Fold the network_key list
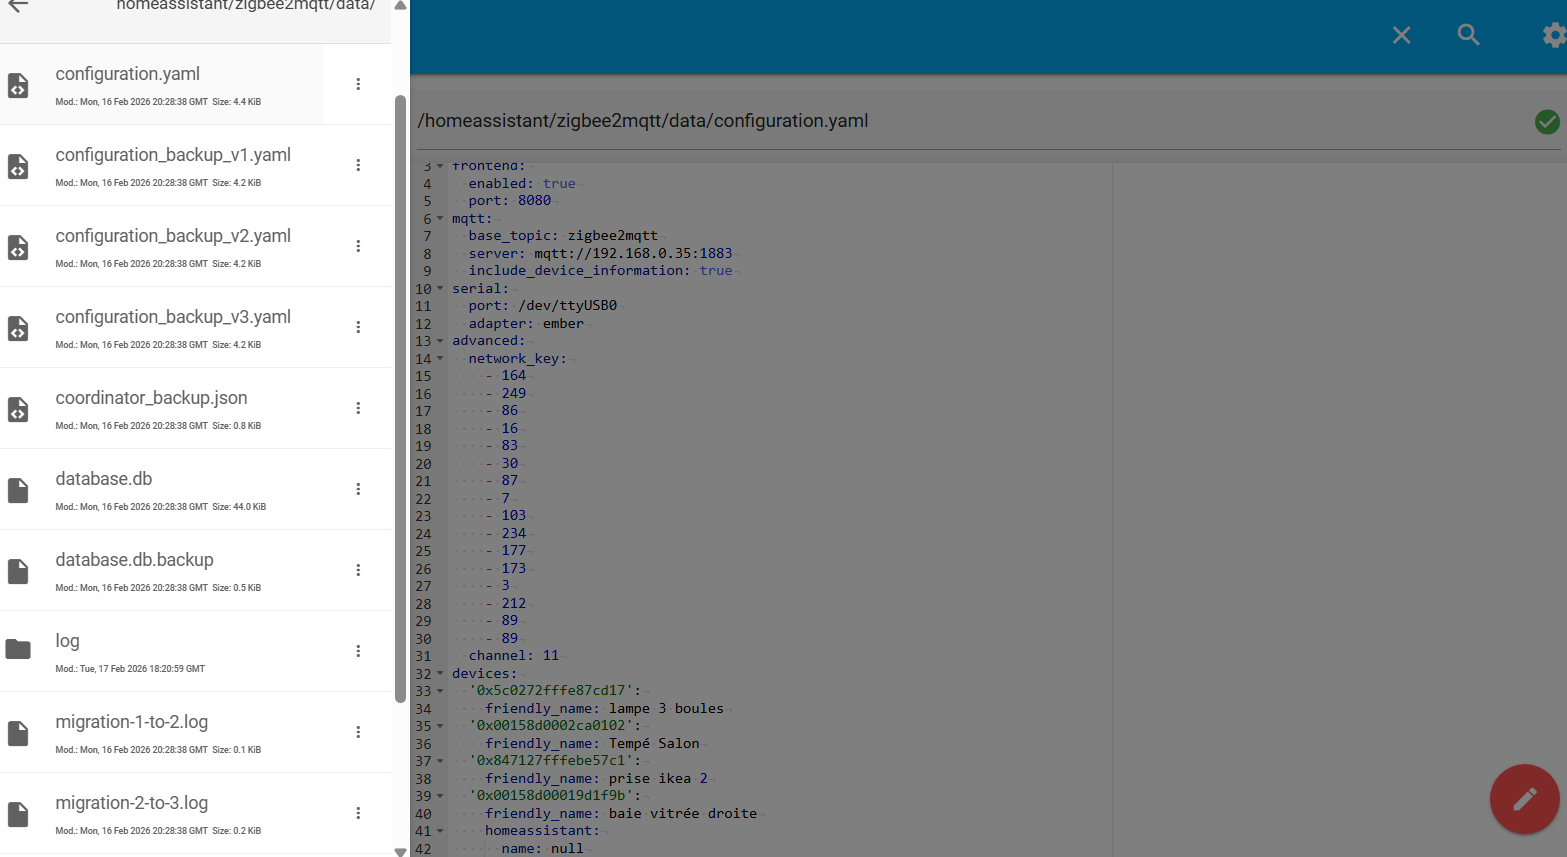 pos(440,358)
